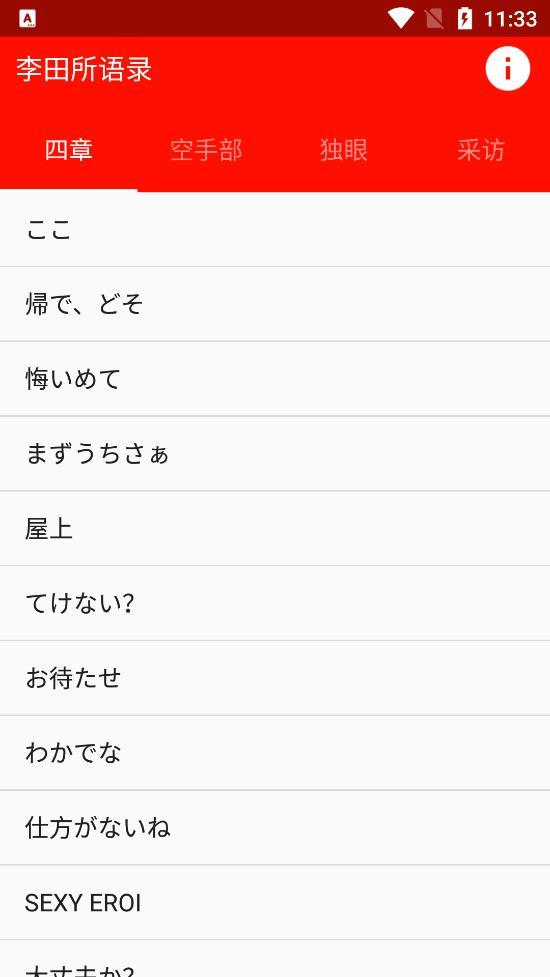
Task: Tap the てけない? phrase
Action: tap(275, 603)
